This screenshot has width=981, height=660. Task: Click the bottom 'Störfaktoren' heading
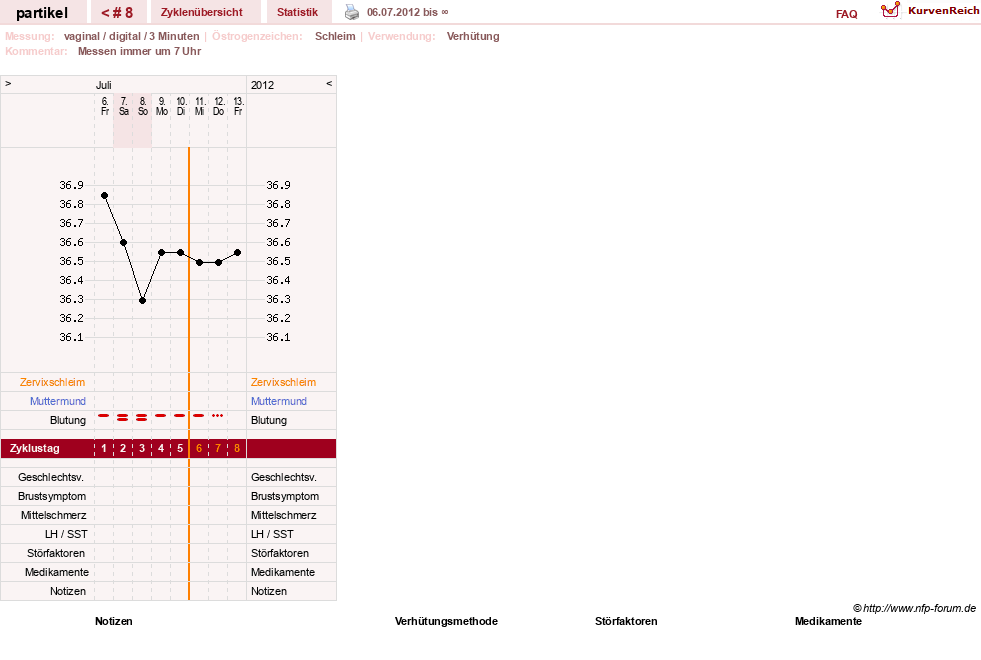[626, 621]
